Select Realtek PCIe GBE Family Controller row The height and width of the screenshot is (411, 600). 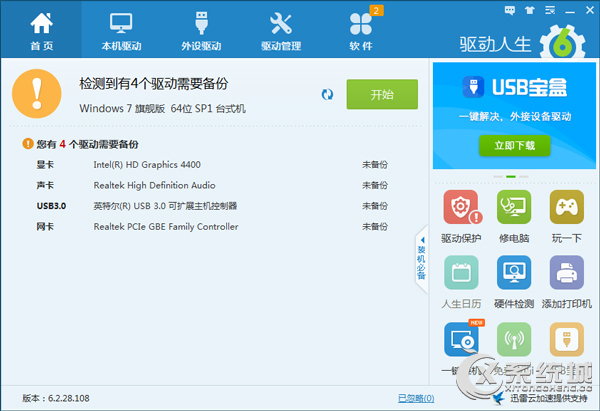212,227
